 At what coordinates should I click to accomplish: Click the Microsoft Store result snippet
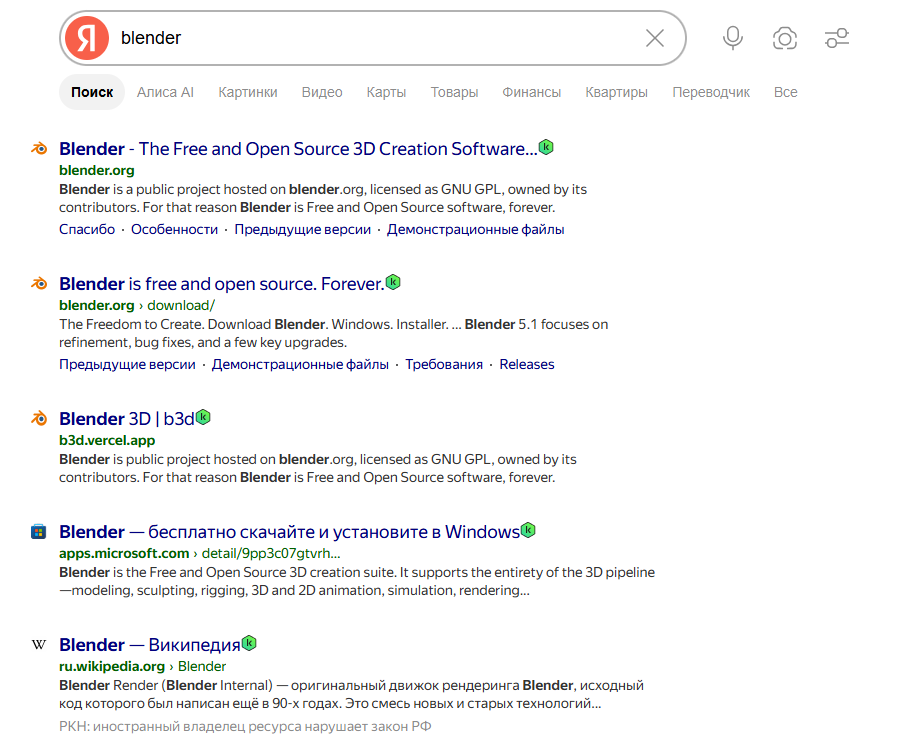click(x=357, y=581)
